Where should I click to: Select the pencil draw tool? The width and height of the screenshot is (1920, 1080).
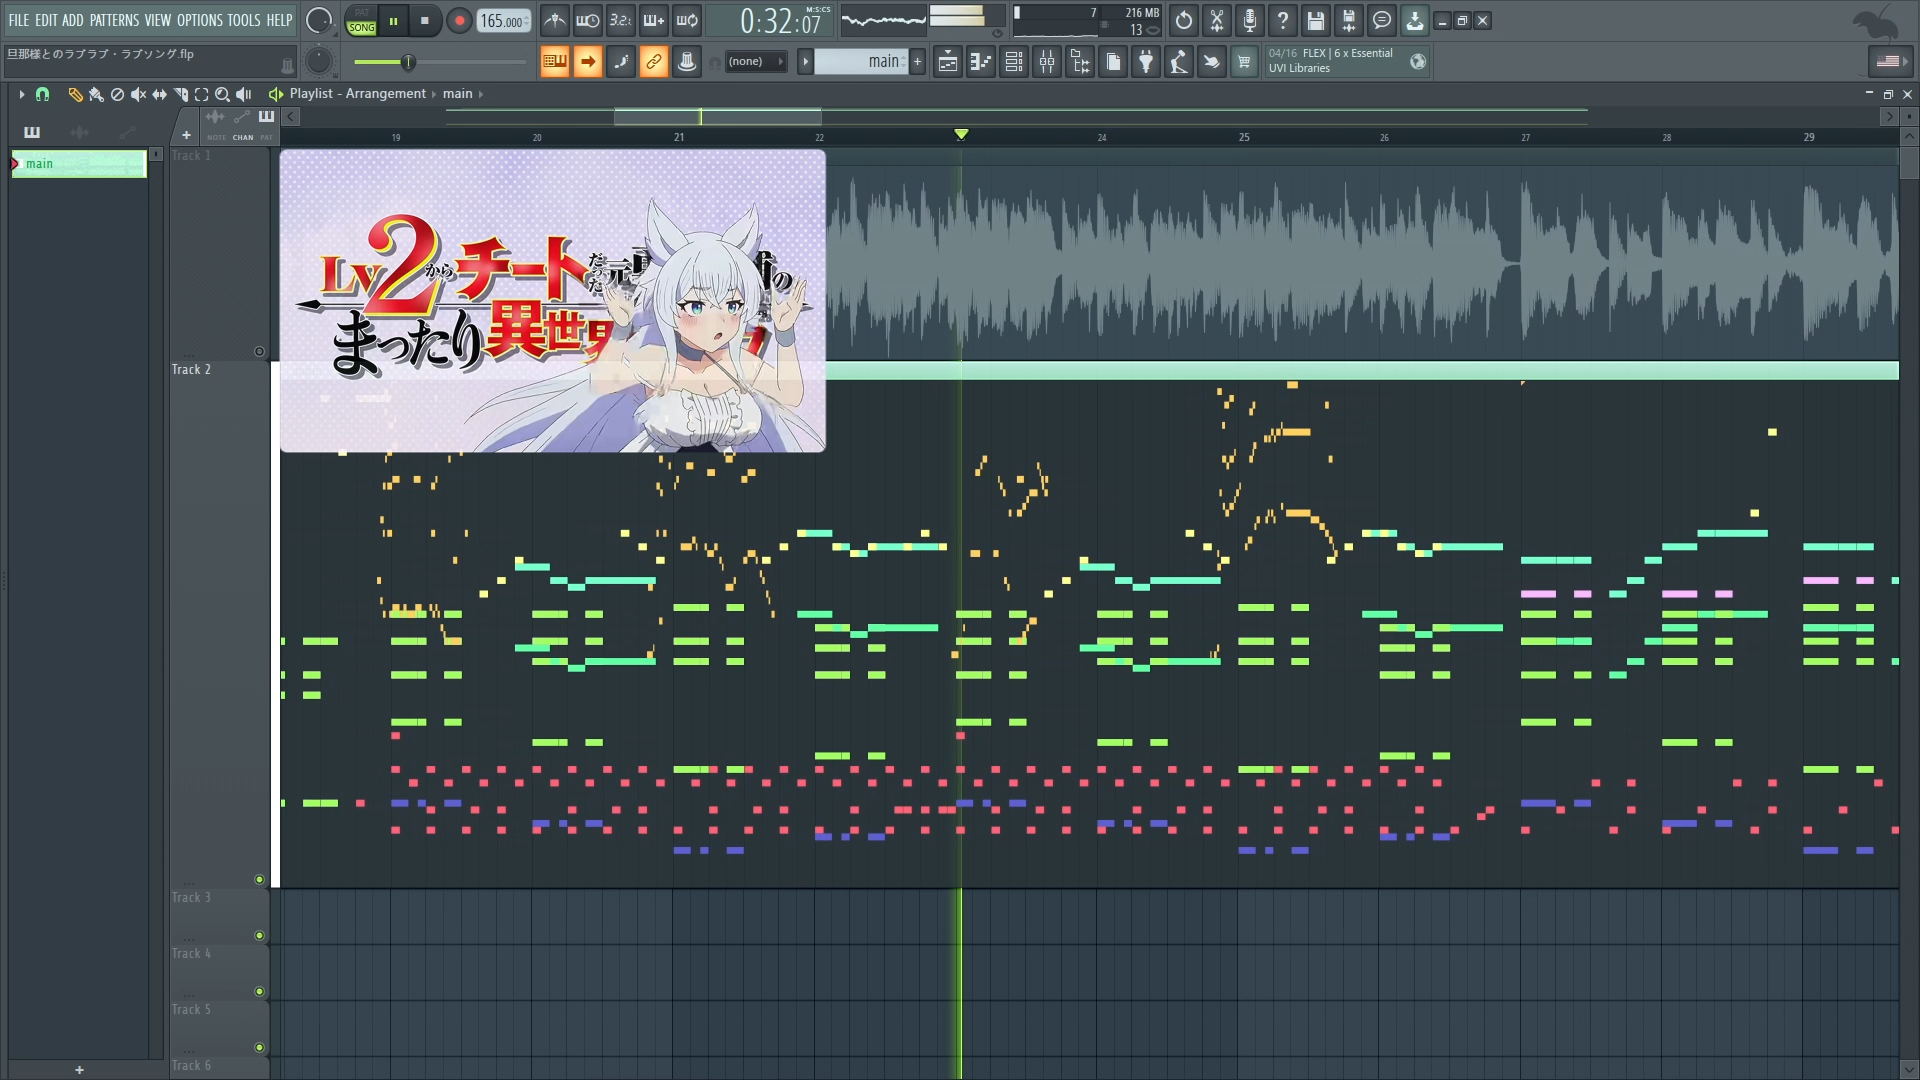[75, 94]
